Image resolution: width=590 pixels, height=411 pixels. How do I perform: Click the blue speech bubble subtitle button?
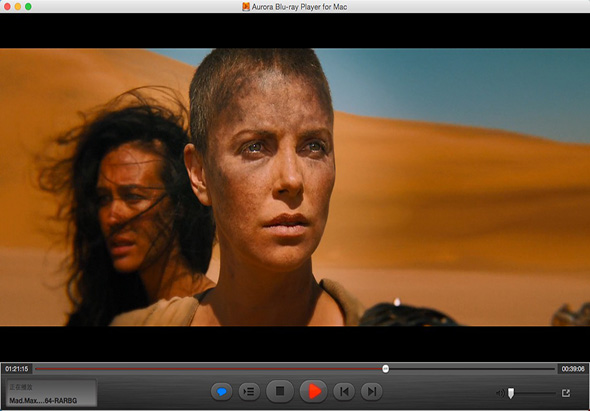coord(222,392)
